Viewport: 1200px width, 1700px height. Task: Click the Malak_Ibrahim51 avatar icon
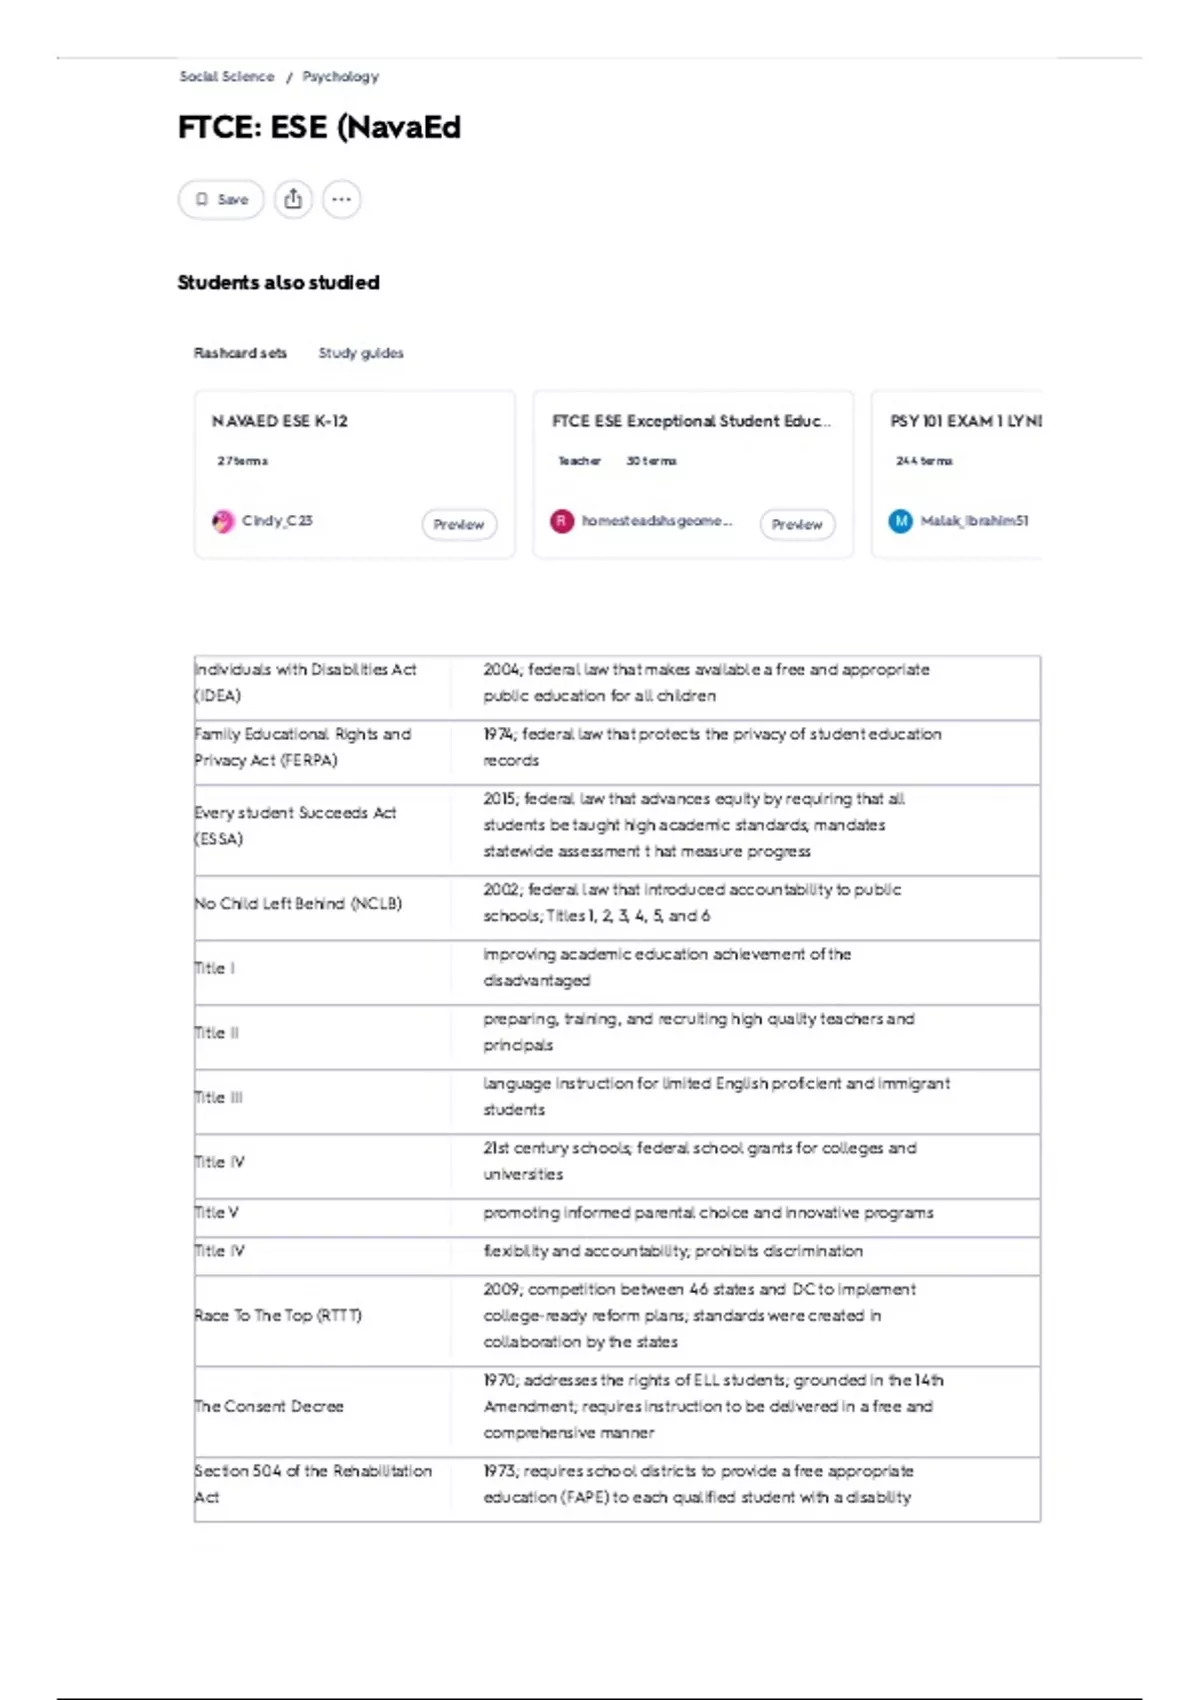click(x=901, y=521)
